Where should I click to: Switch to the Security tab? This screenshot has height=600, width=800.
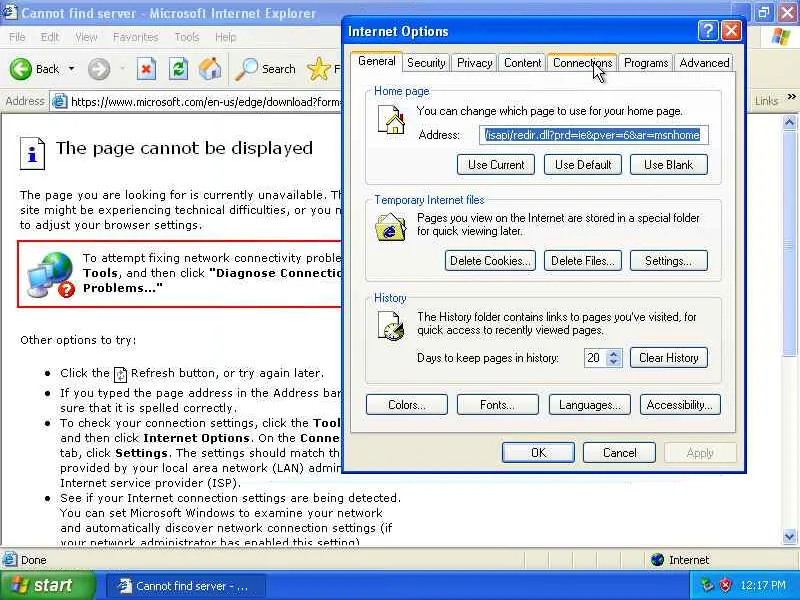[x=426, y=63]
